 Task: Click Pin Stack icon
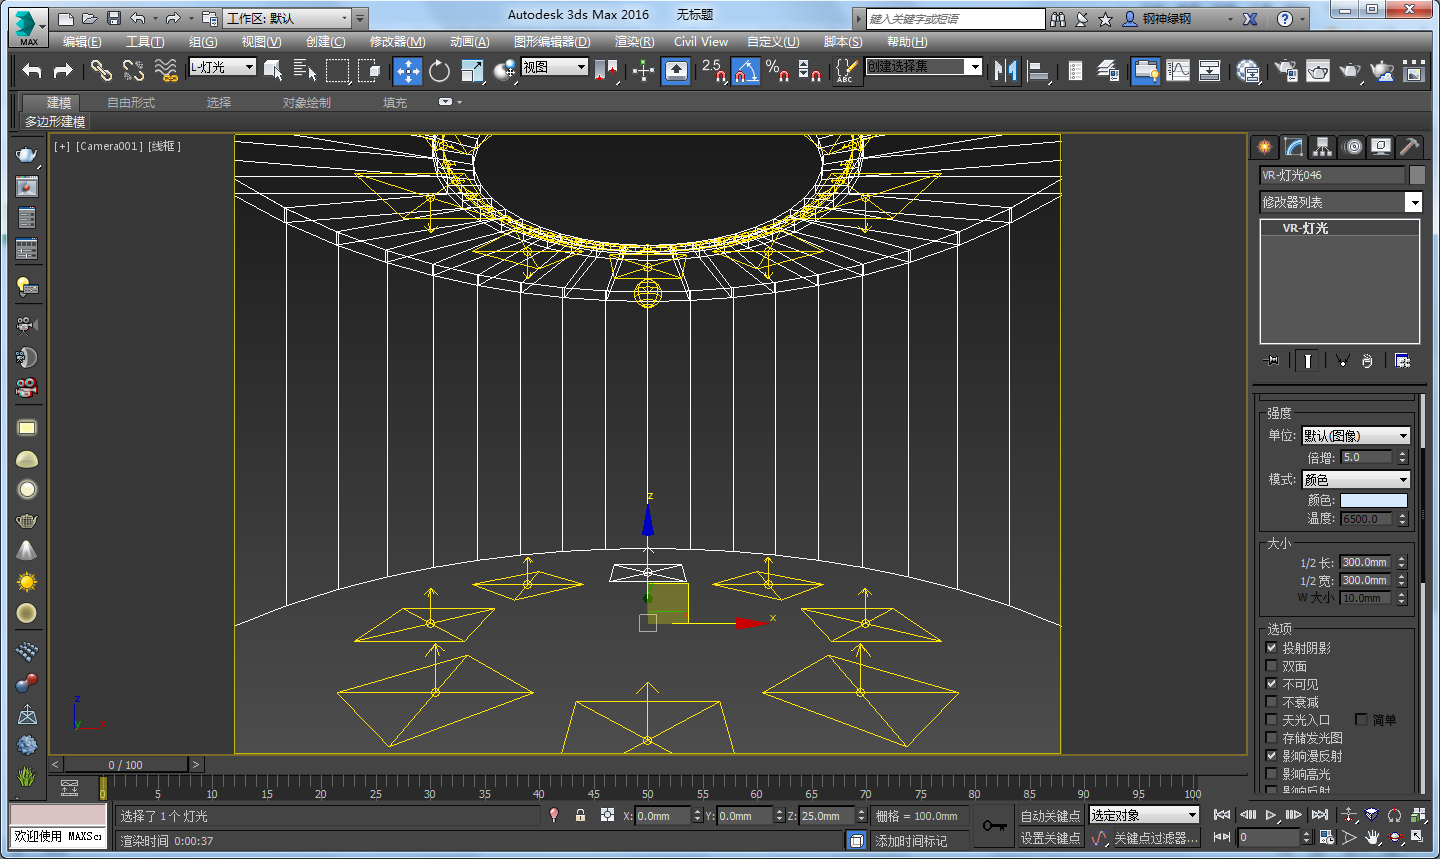(1271, 360)
